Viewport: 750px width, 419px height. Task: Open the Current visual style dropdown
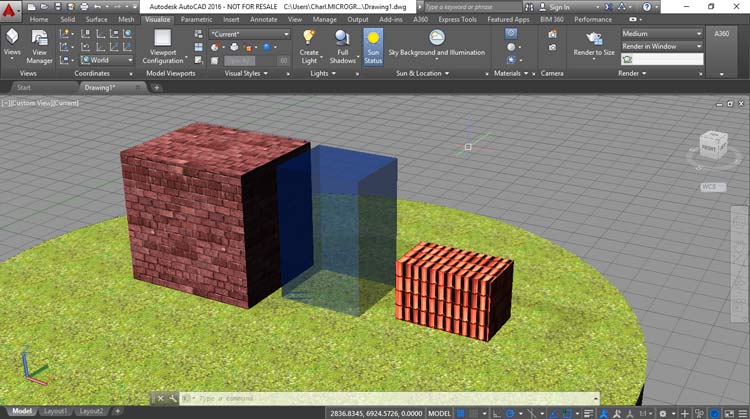[x=250, y=34]
